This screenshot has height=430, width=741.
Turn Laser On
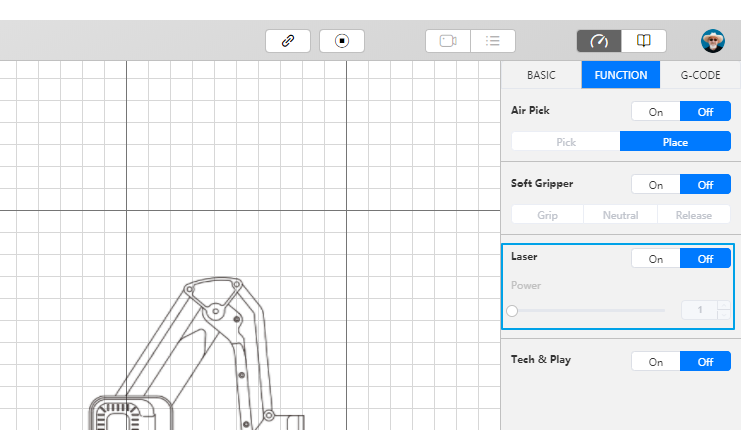pyautogui.click(x=656, y=258)
